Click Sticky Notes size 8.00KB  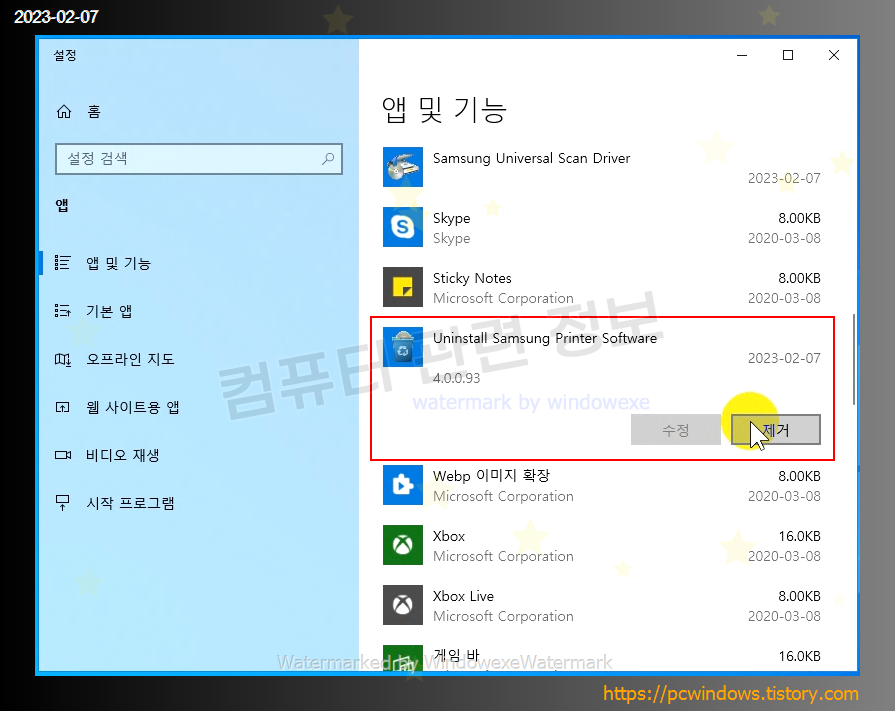pos(799,278)
